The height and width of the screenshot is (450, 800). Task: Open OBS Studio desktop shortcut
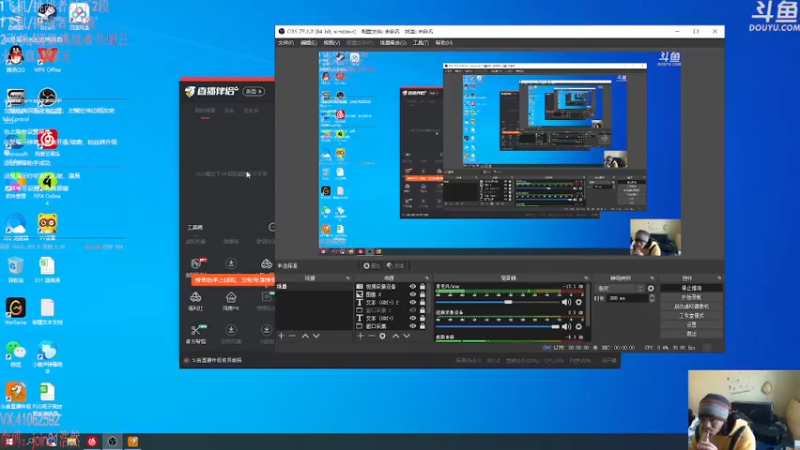pos(47,97)
